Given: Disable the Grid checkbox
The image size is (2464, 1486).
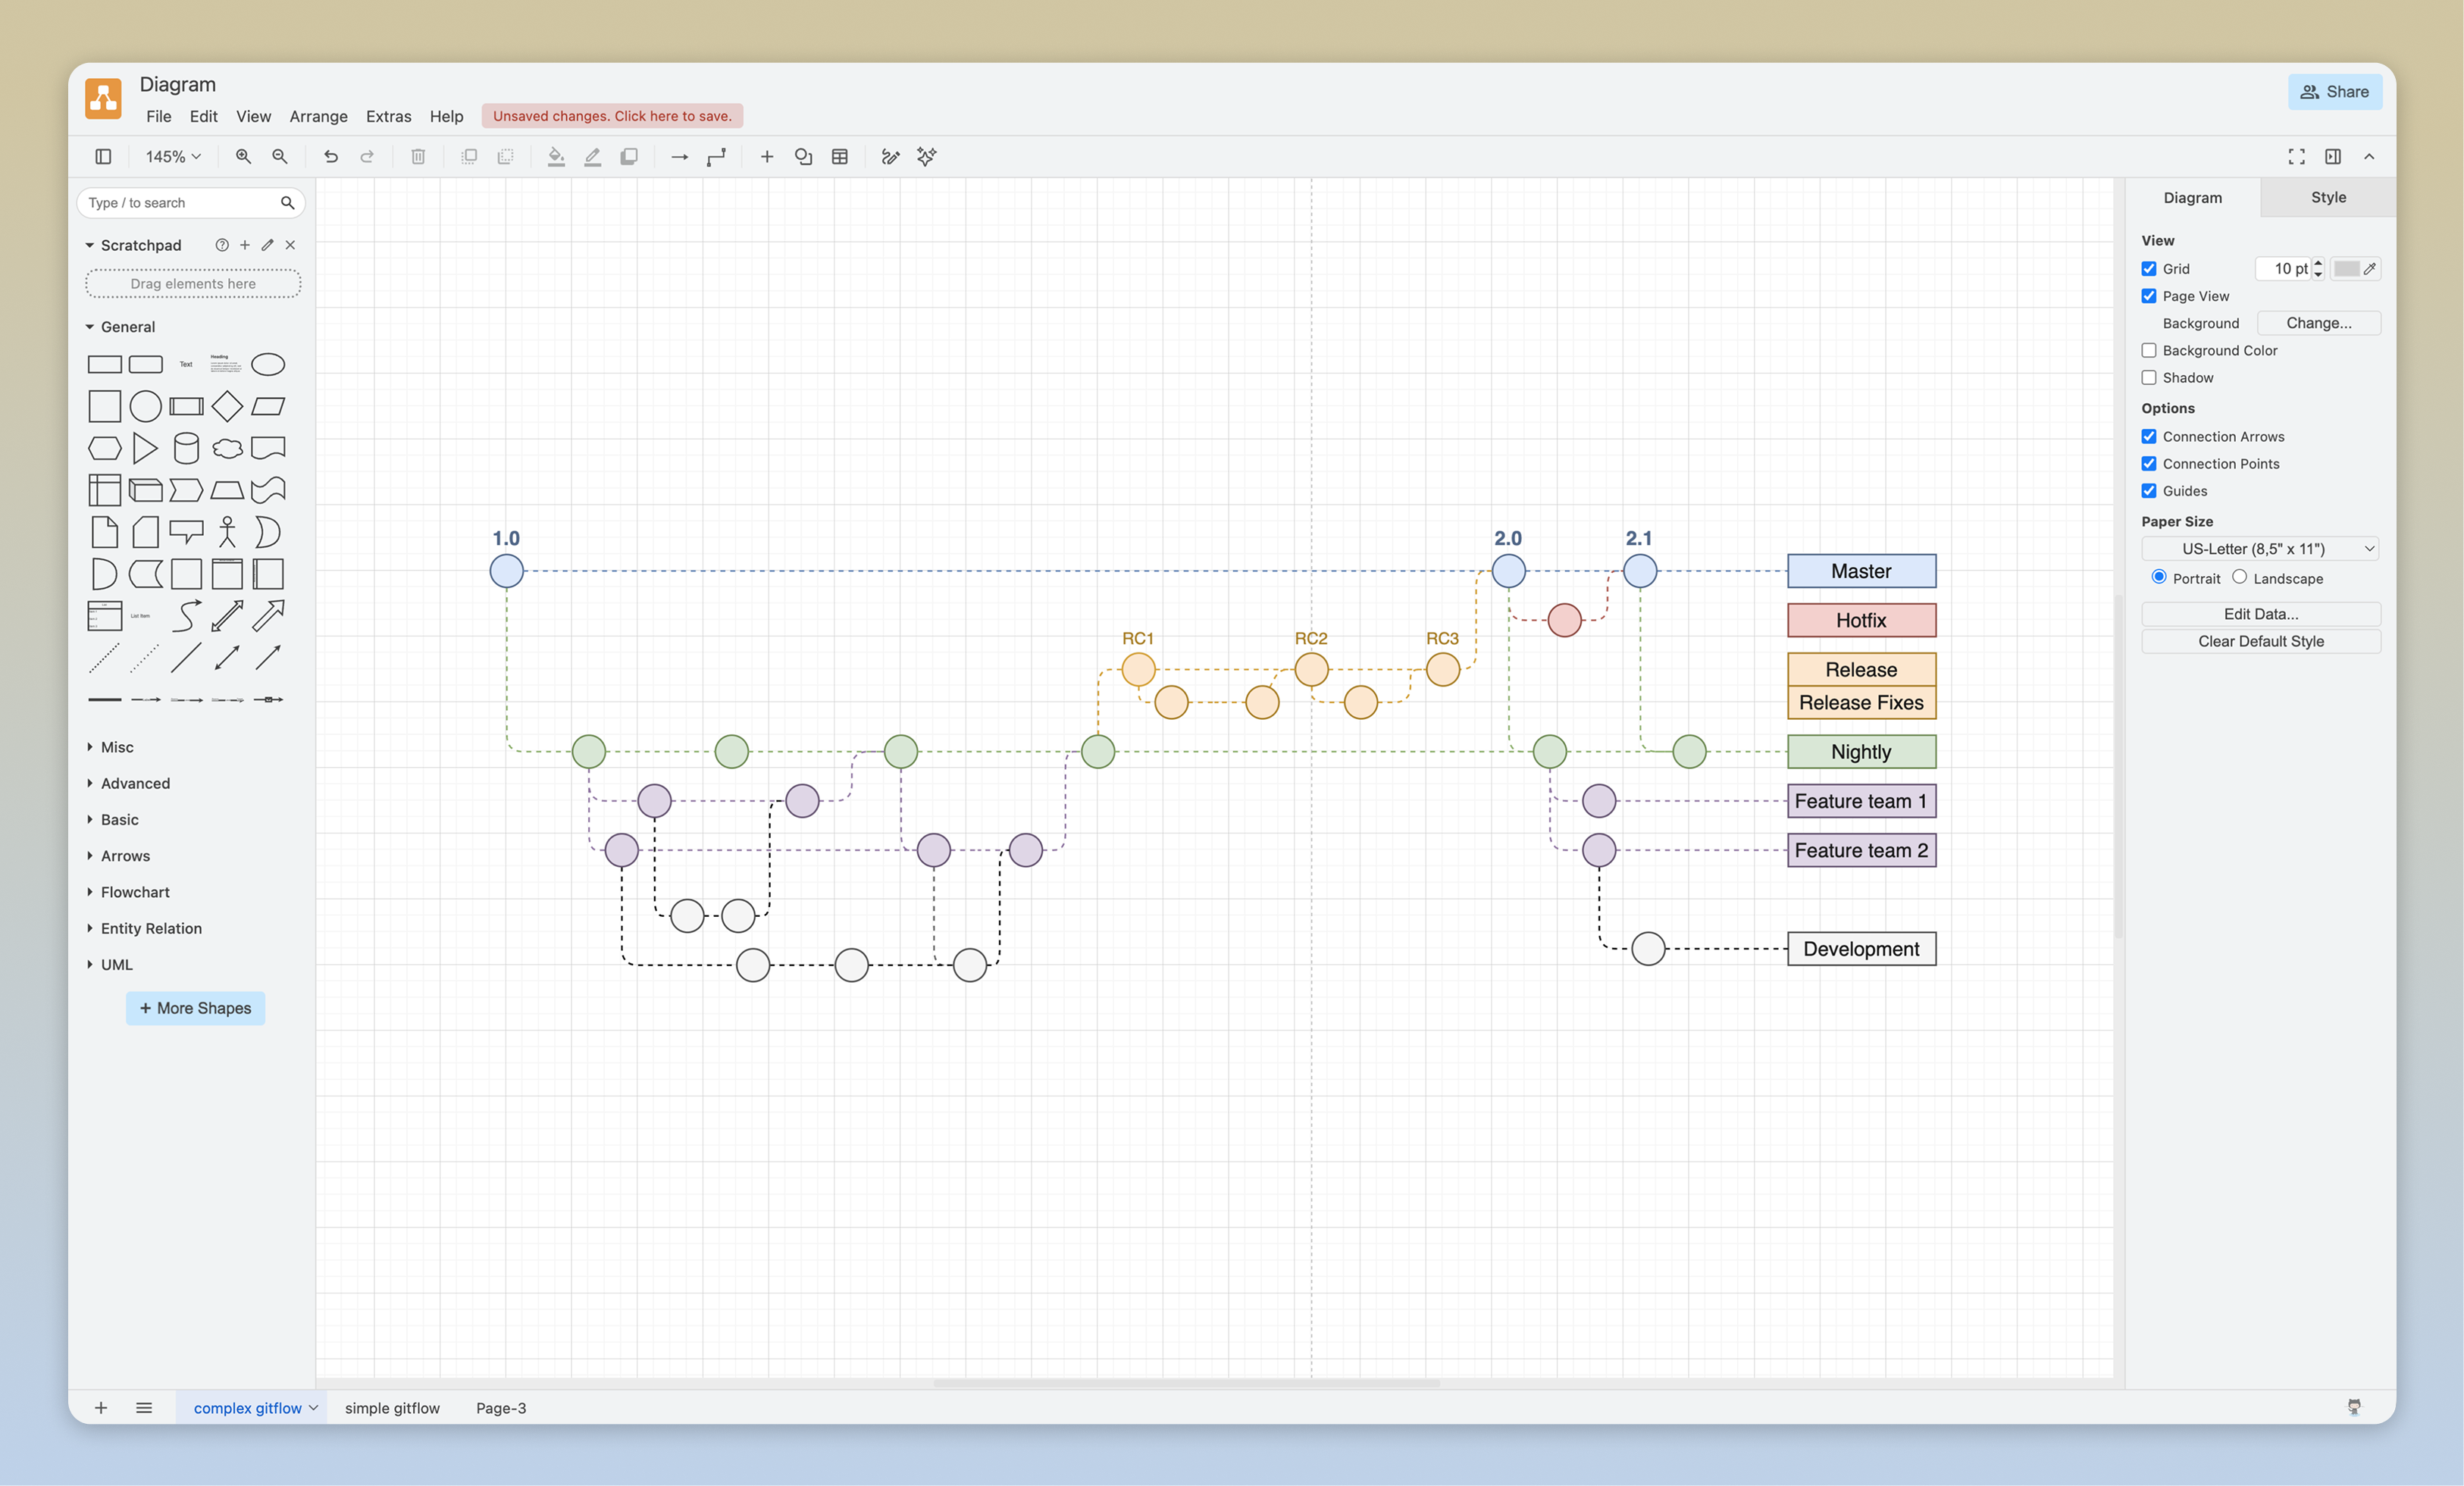Looking at the screenshot, I should tap(2148, 268).
